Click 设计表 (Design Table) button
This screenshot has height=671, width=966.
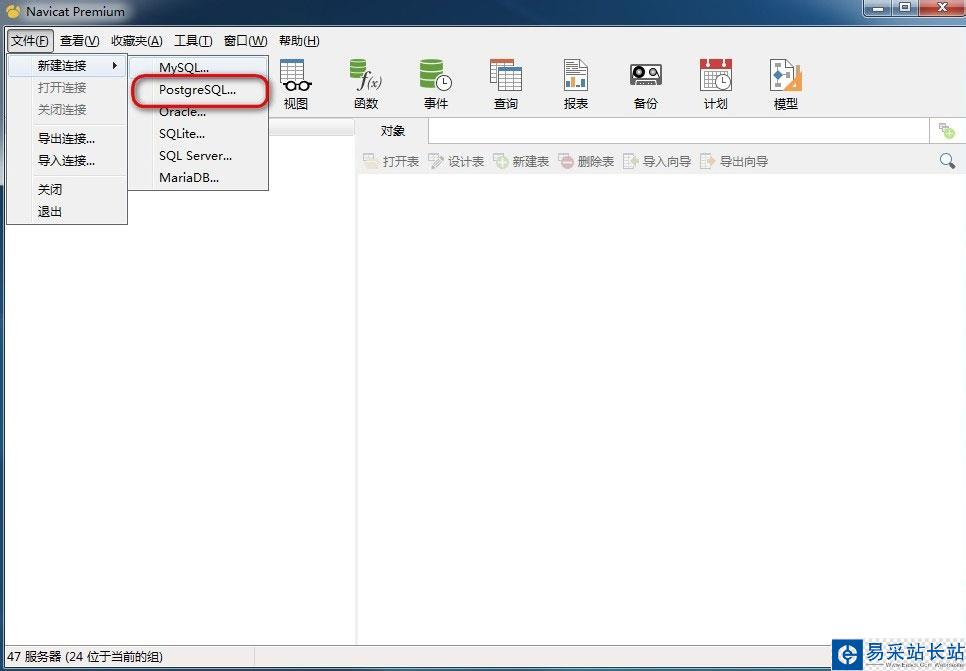(x=456, y=161)
